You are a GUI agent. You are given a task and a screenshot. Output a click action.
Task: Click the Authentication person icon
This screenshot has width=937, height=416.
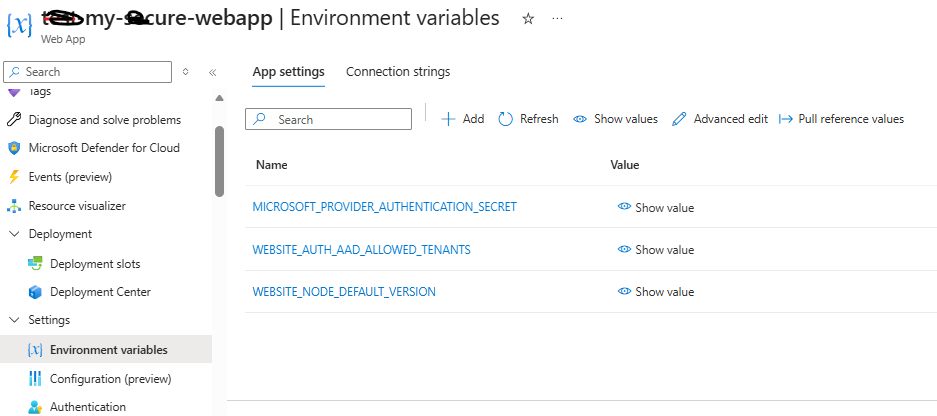[x=35, y=407]
